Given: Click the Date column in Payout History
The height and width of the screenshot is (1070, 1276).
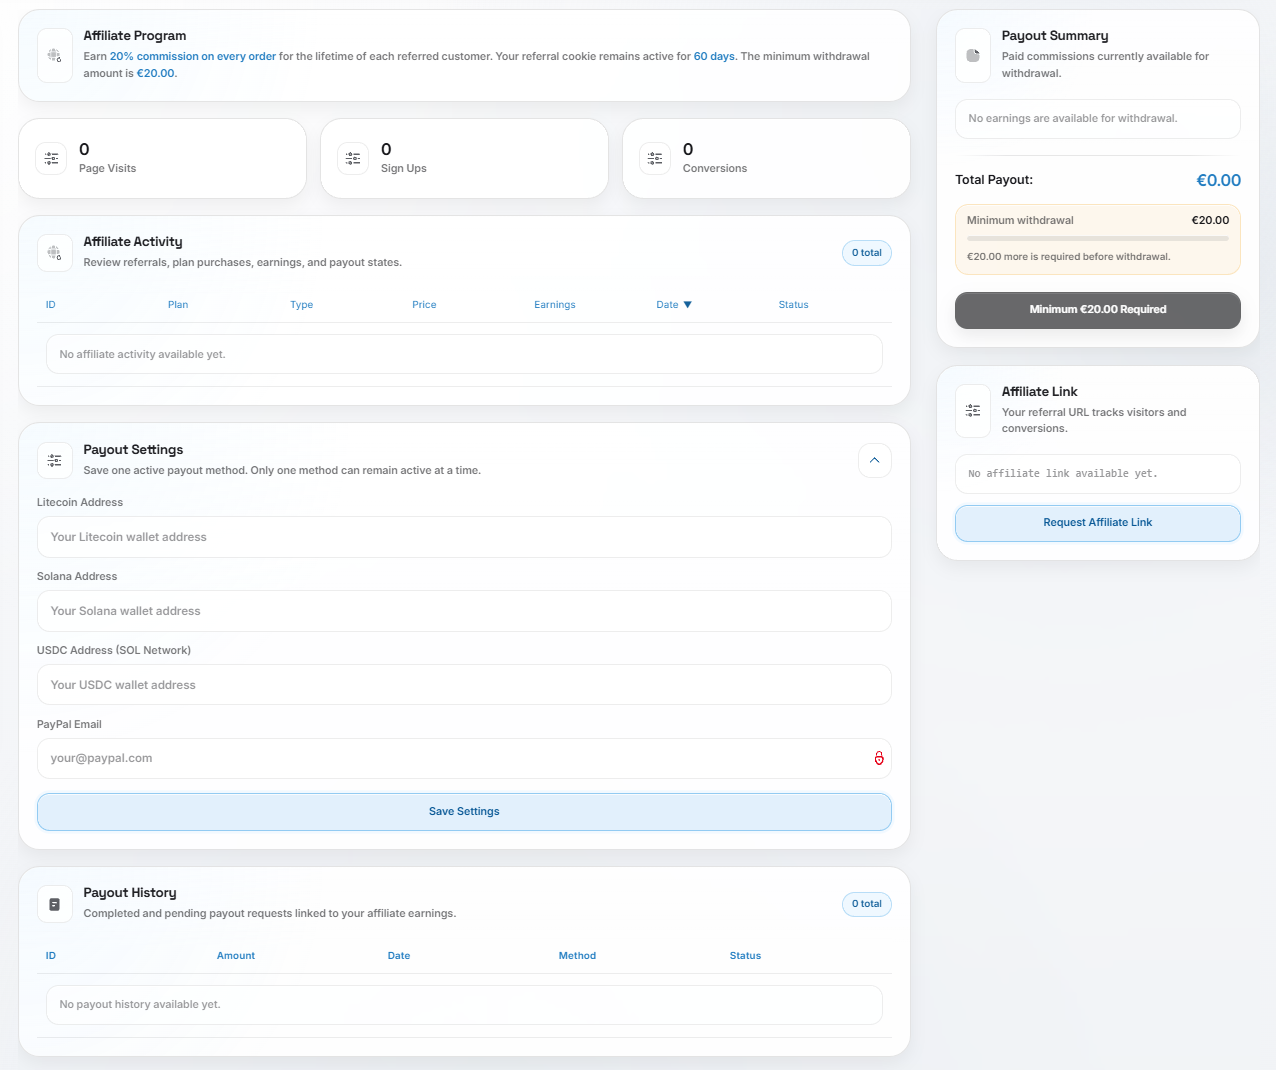Looking at the screenshot, I should coord(399,956).
